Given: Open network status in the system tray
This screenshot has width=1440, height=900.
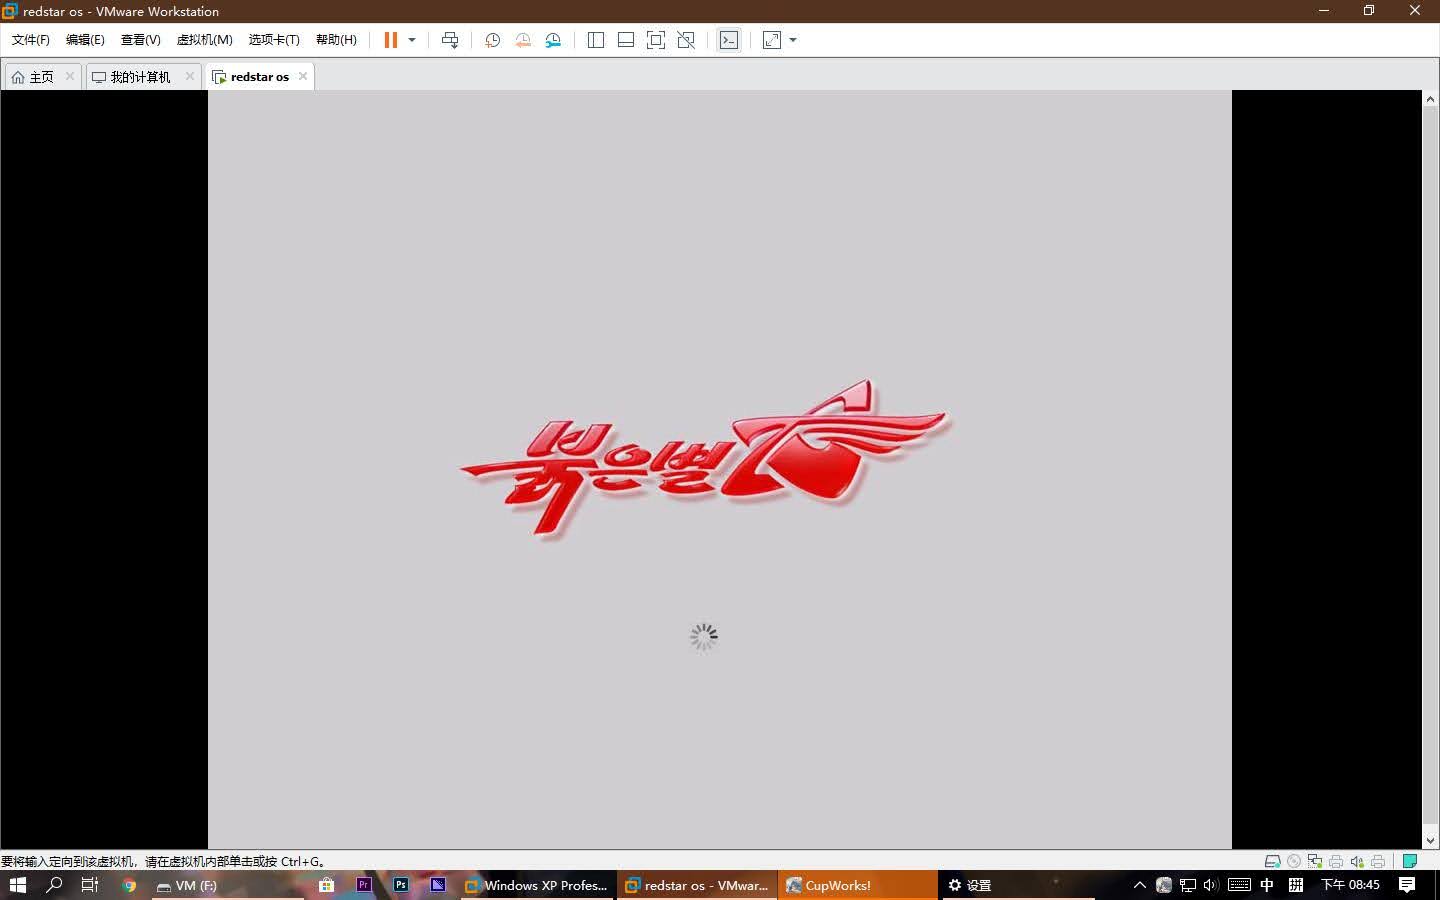Looking at the screenshot, I should (x=1188, y=885).
